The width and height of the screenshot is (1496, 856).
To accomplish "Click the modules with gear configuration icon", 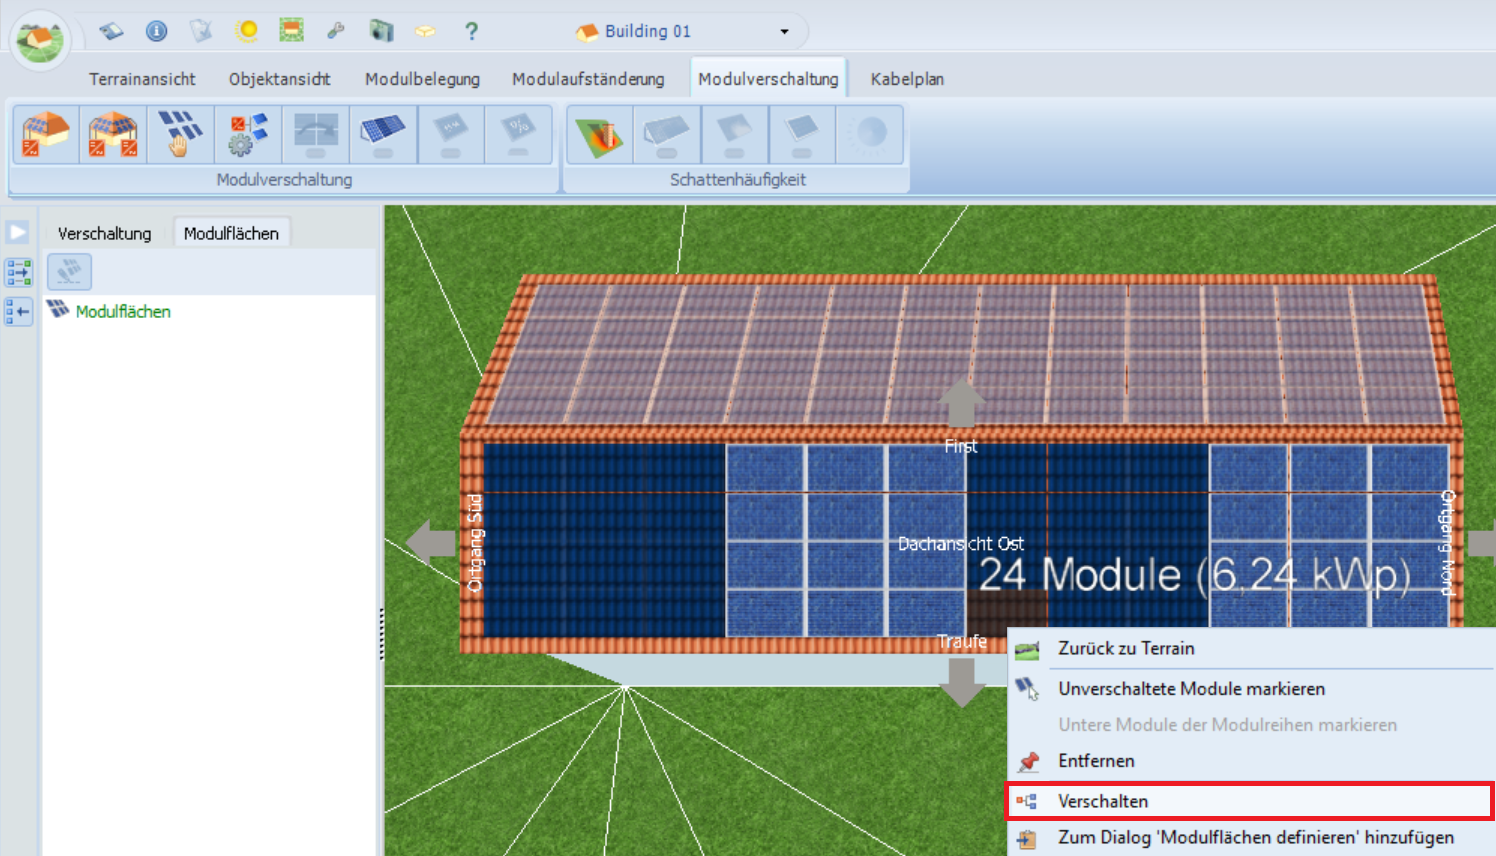I will pos(248,134).
